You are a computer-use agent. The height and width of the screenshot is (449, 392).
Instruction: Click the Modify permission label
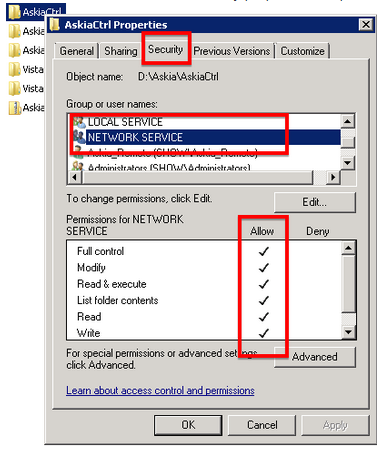[91, 268]
